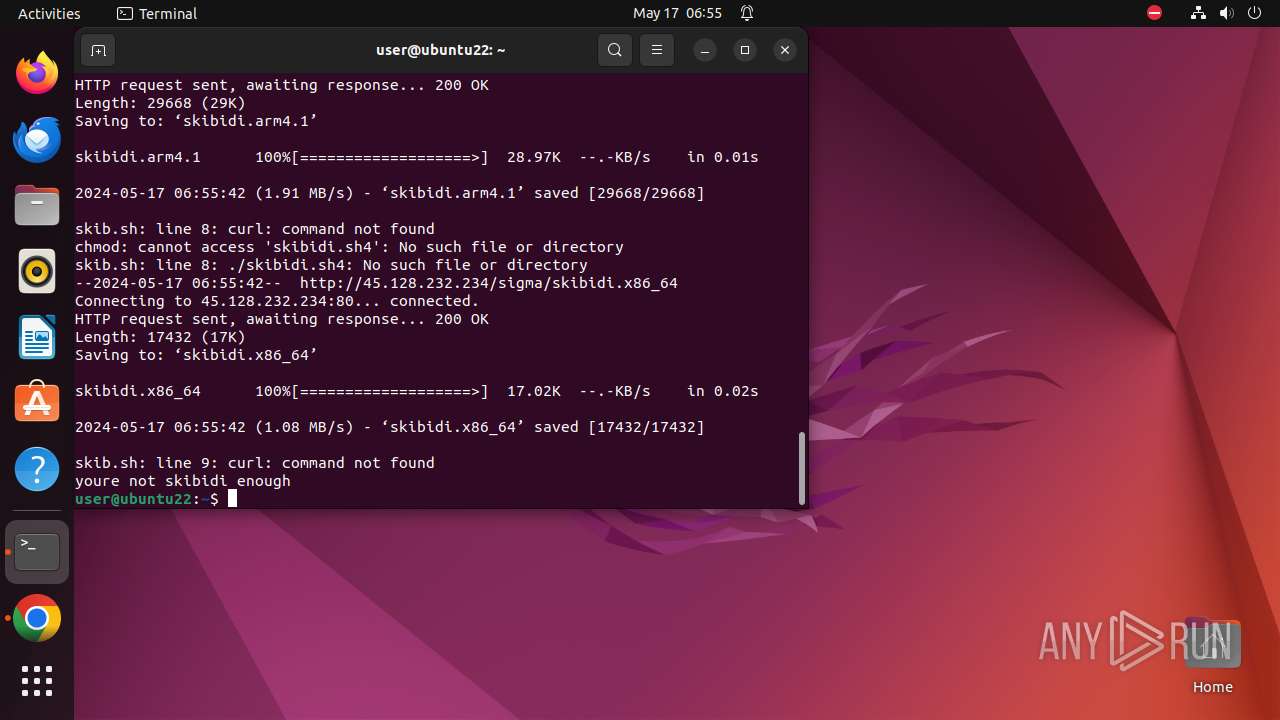Screen dimensions: 1280x720
Task: Launch Google Chrome from dock
Action: 37,619
